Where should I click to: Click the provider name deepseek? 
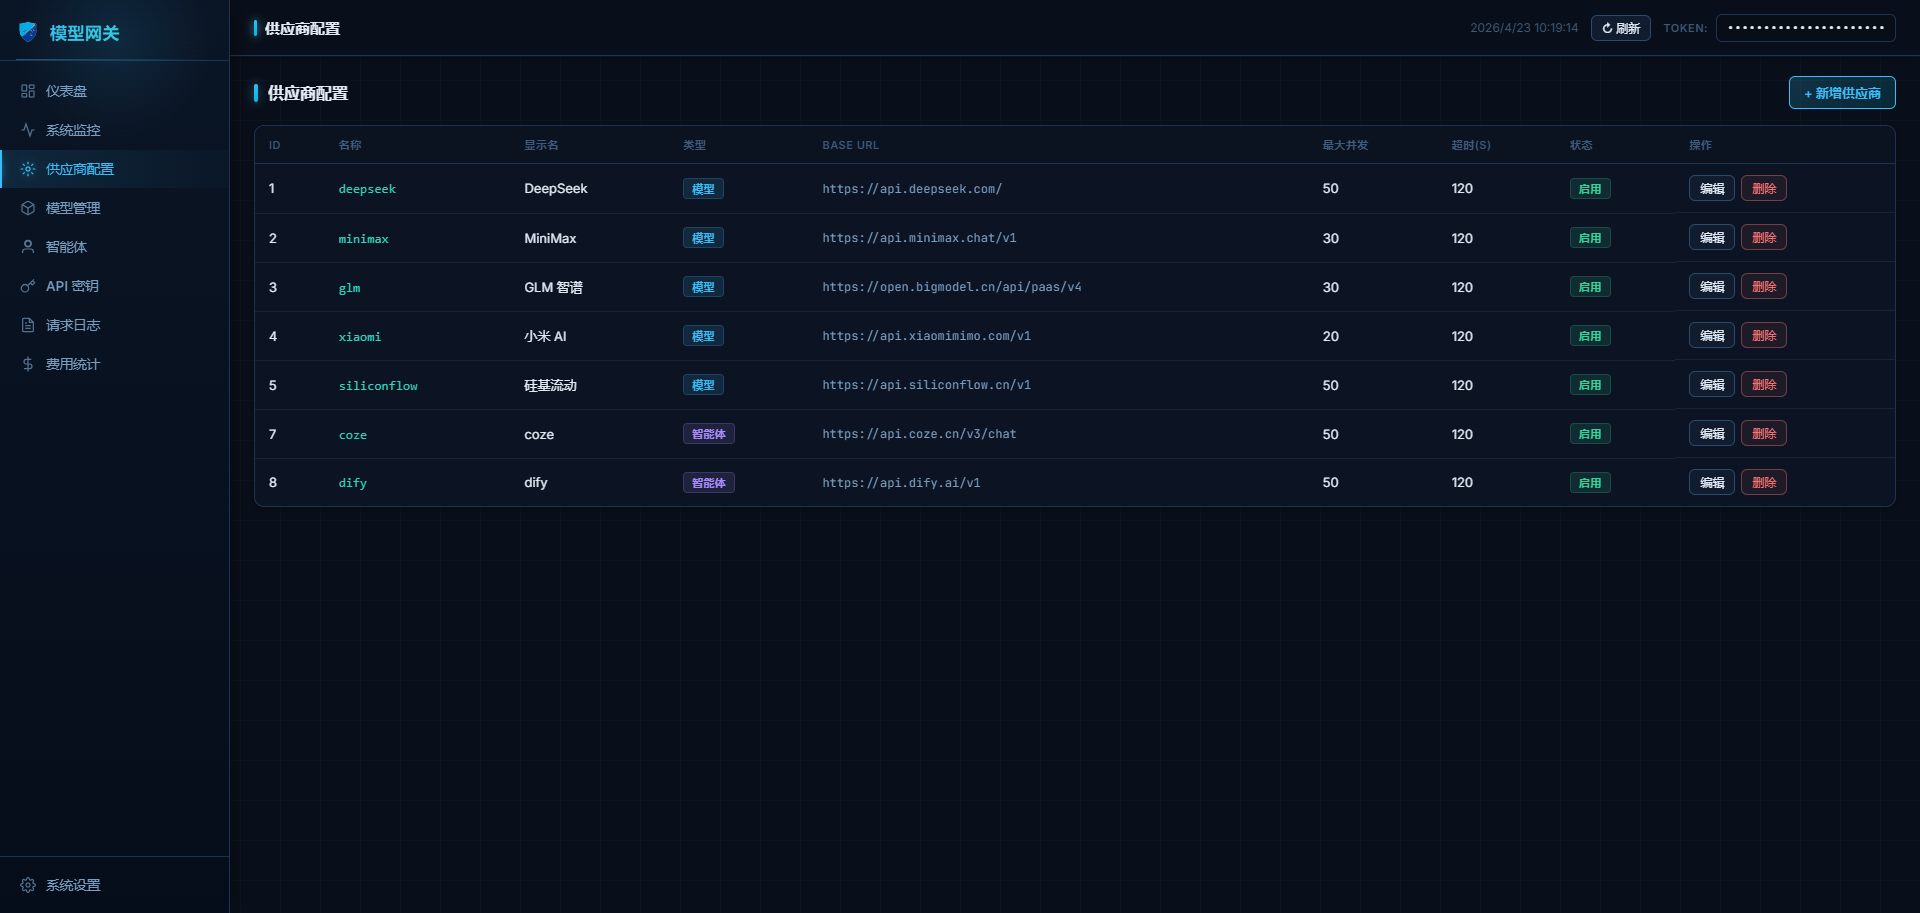pos(367,189)
